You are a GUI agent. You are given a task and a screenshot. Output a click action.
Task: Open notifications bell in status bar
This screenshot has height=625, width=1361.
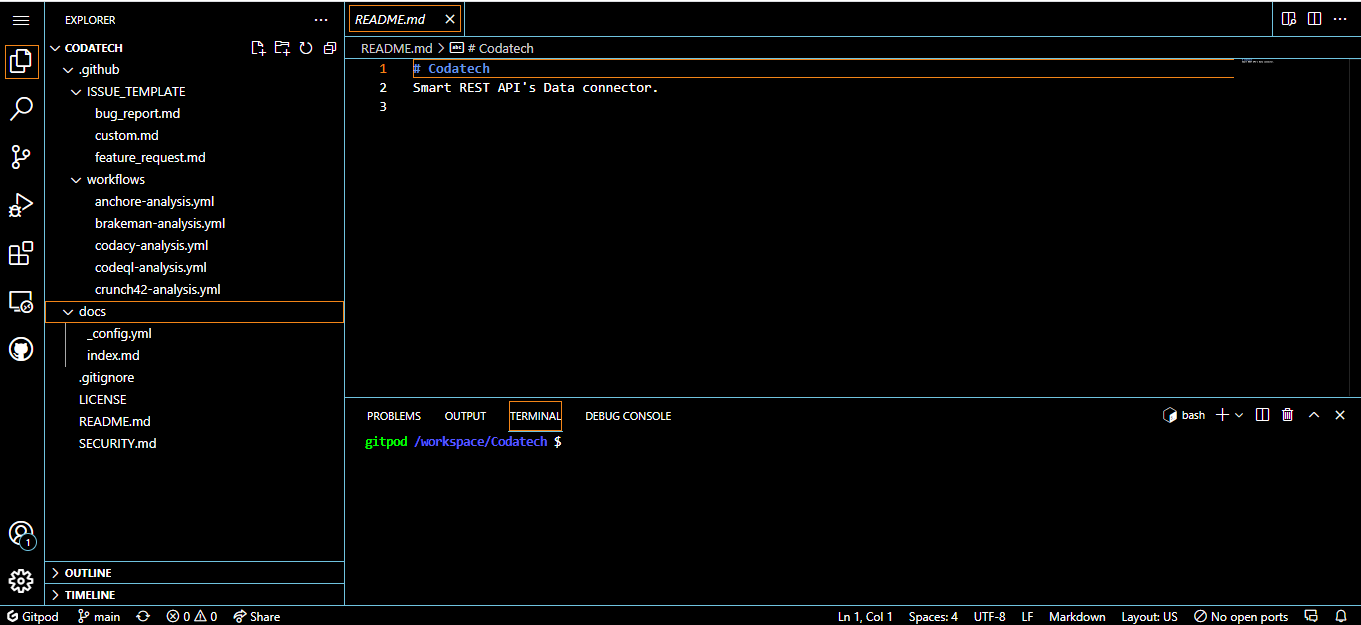(1342, 616)
